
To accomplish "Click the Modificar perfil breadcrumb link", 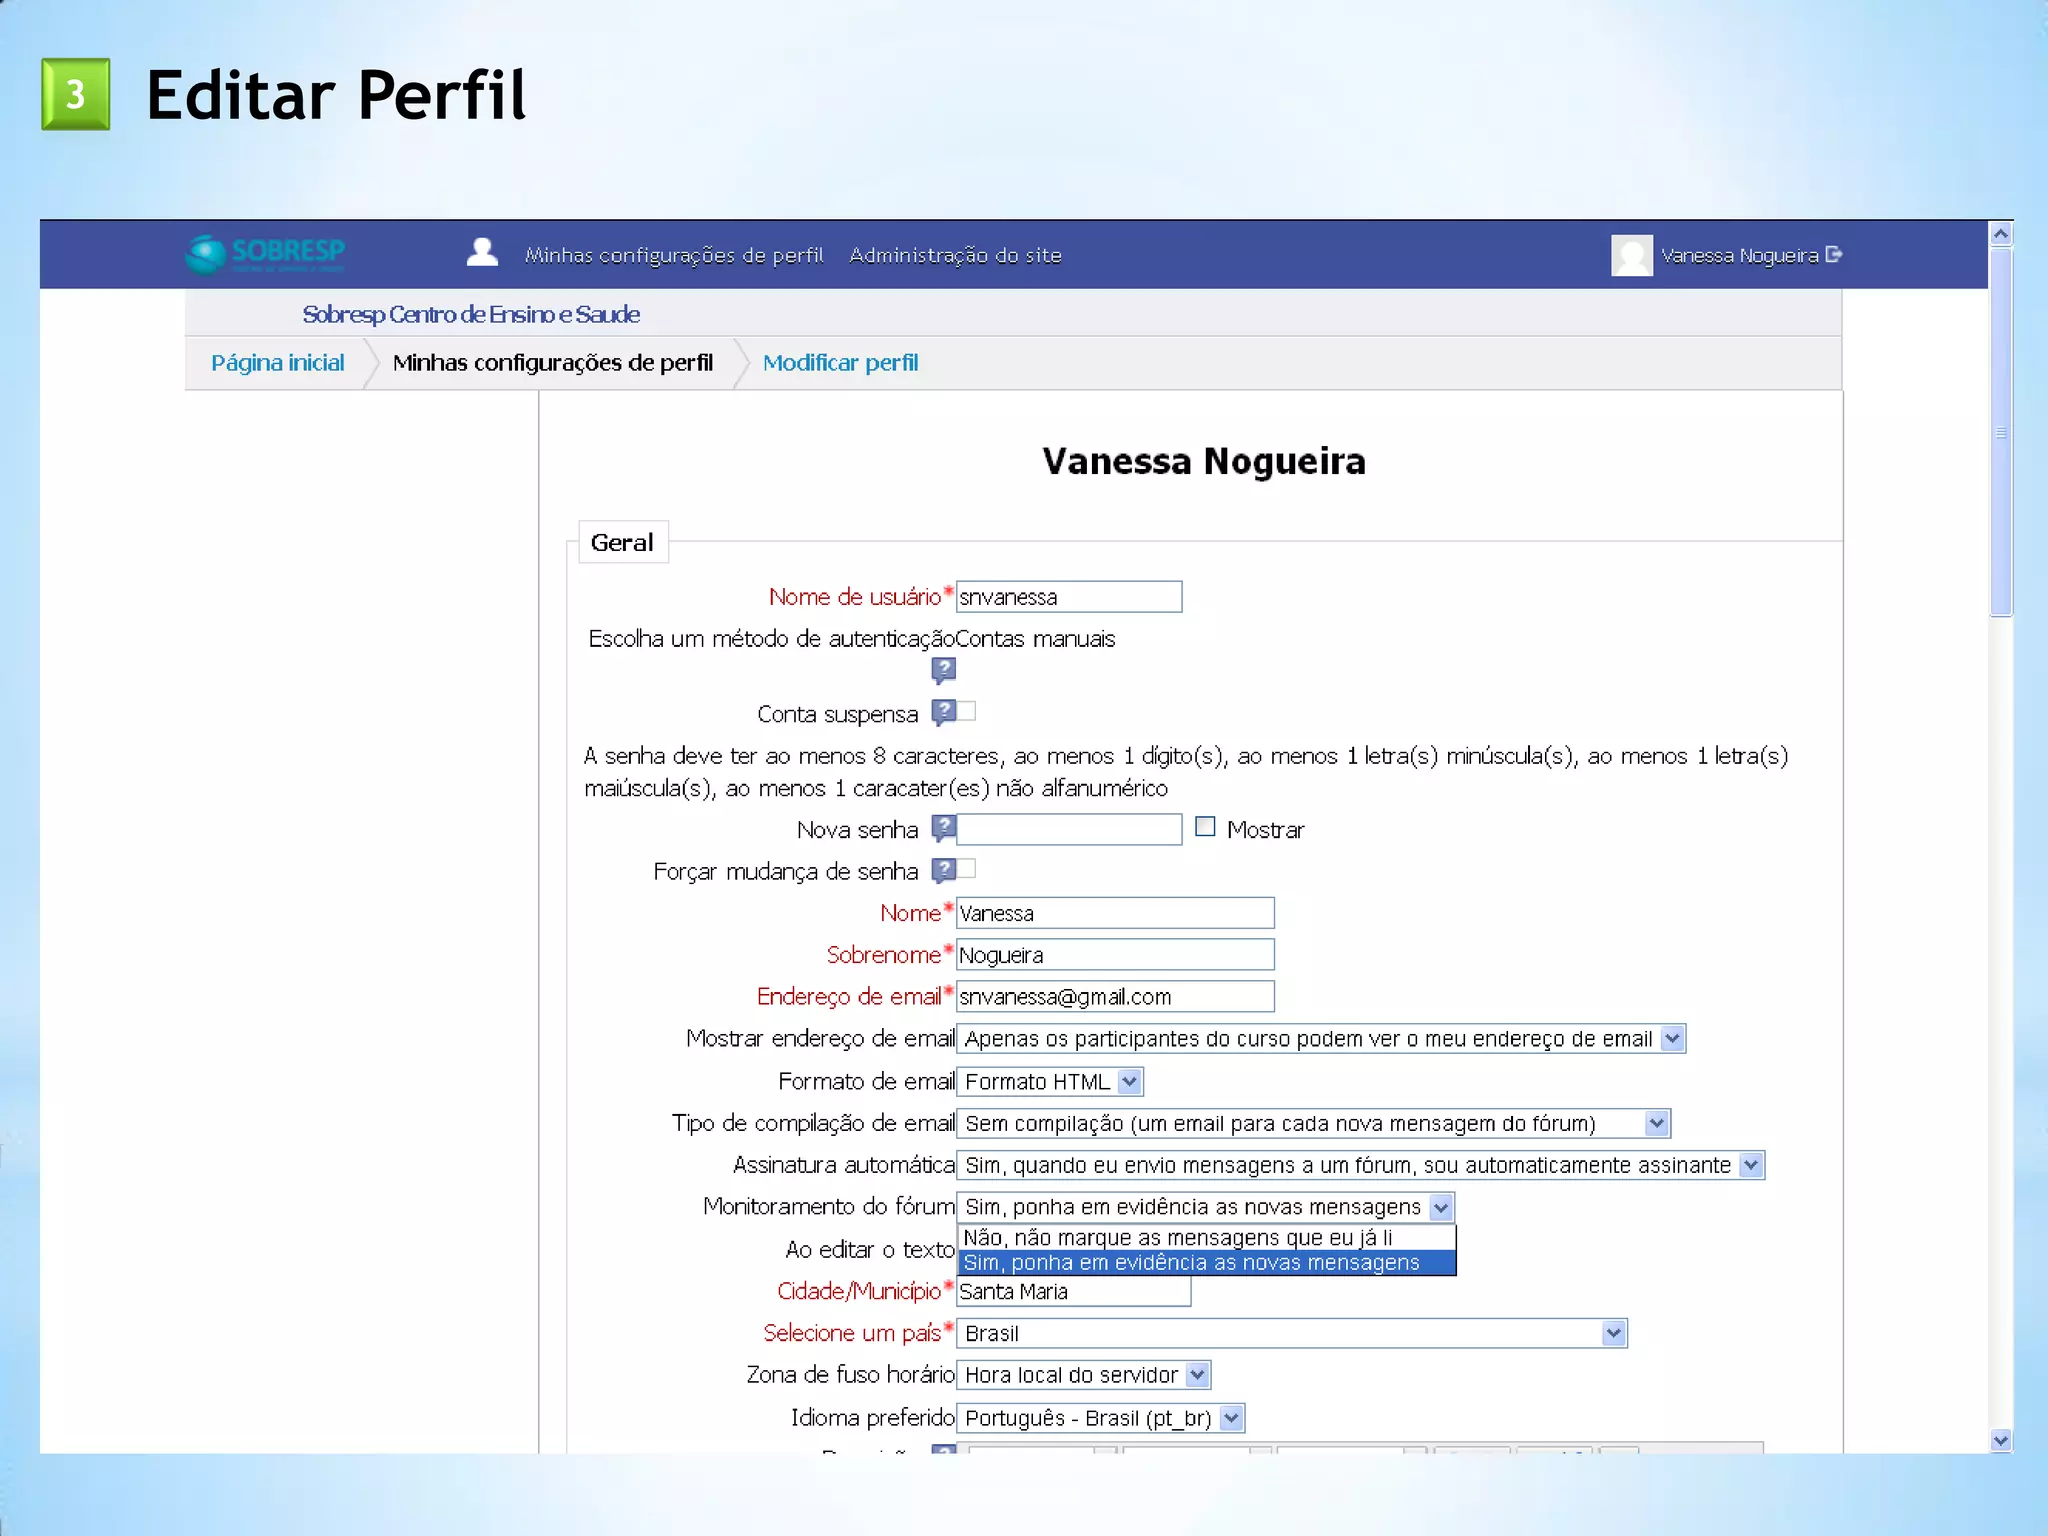I will (x=840, y=363).
